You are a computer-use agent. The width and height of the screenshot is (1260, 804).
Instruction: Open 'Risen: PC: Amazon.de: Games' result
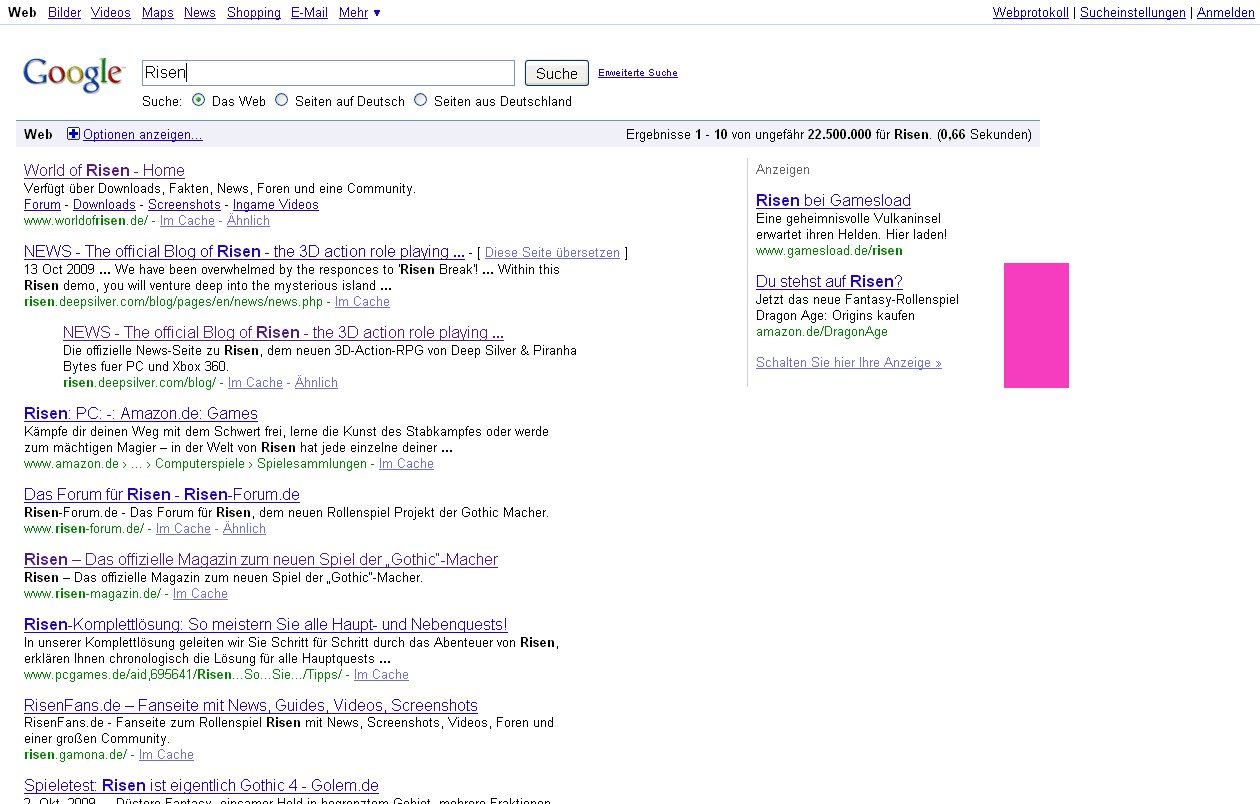(141, 413)
